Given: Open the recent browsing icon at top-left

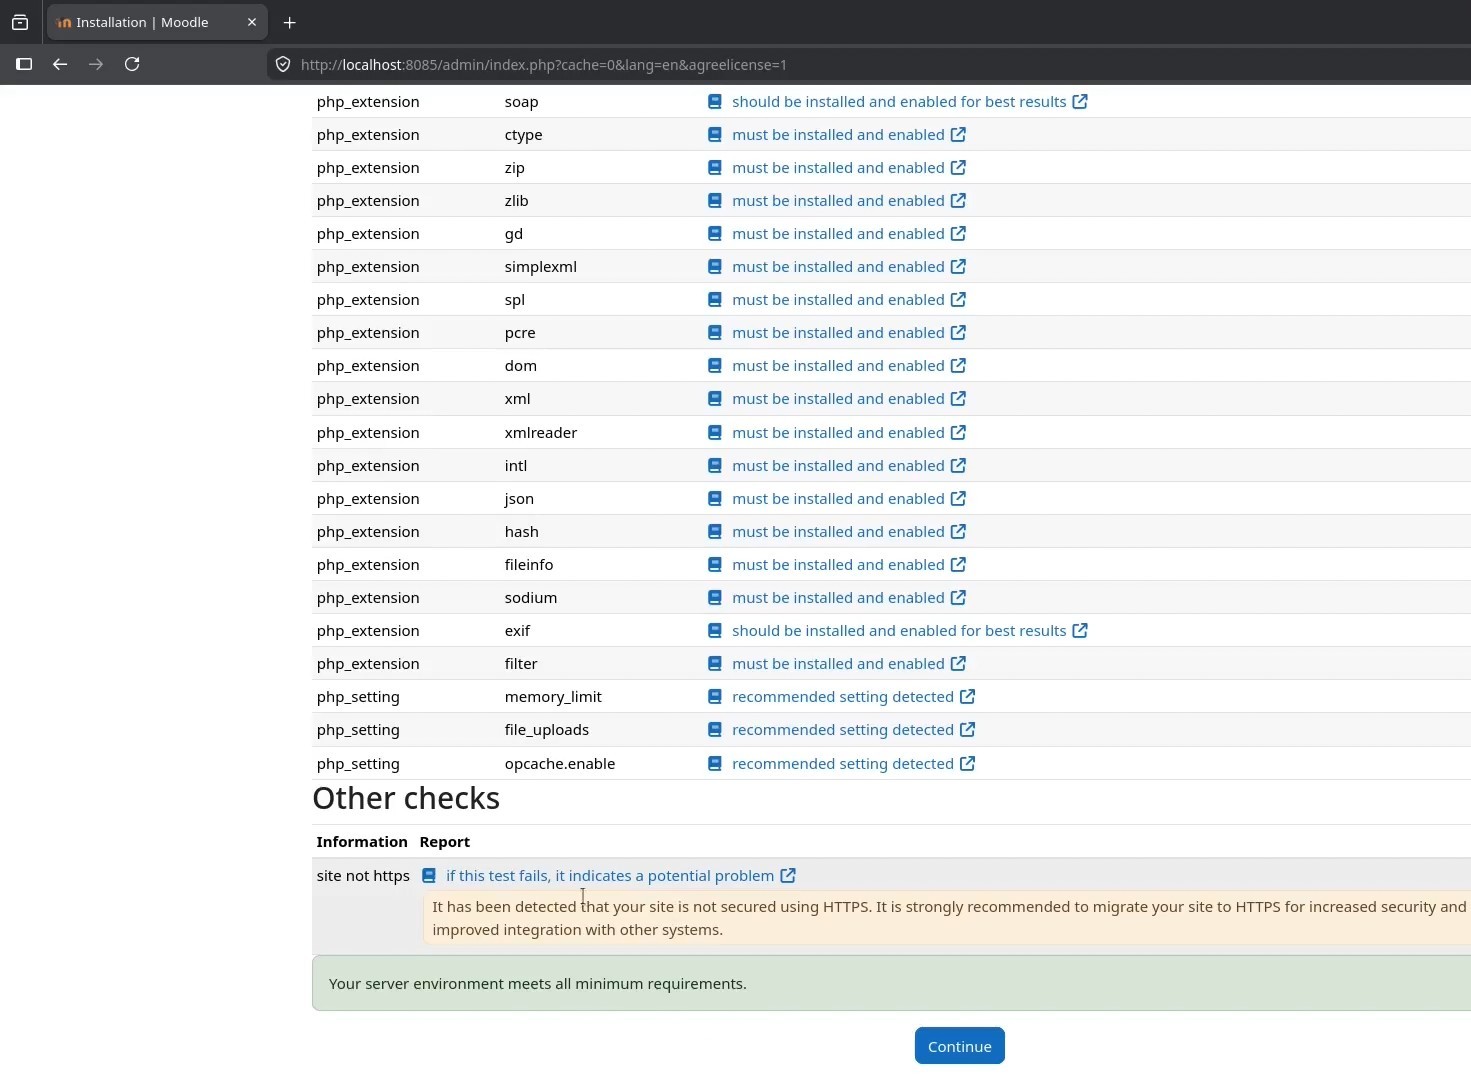Looking at the screenshot, I should (x=20, y=22).
